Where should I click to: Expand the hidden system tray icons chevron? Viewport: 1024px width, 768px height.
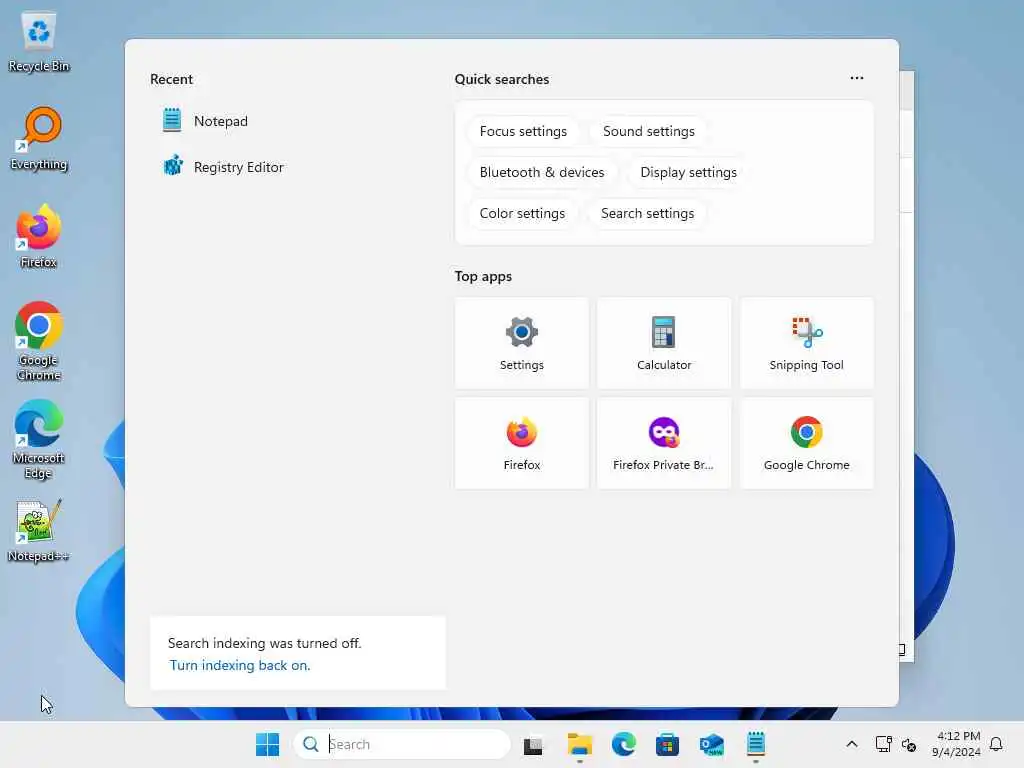[x=852, y=744]
